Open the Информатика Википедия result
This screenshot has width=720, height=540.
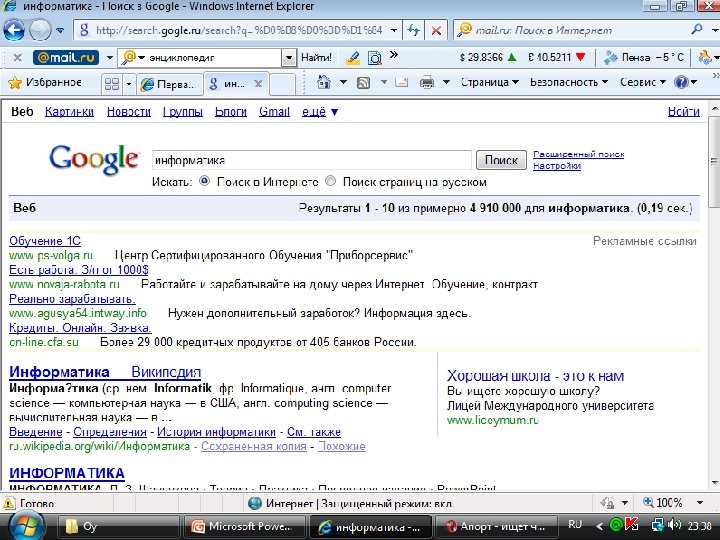point(105,372)
